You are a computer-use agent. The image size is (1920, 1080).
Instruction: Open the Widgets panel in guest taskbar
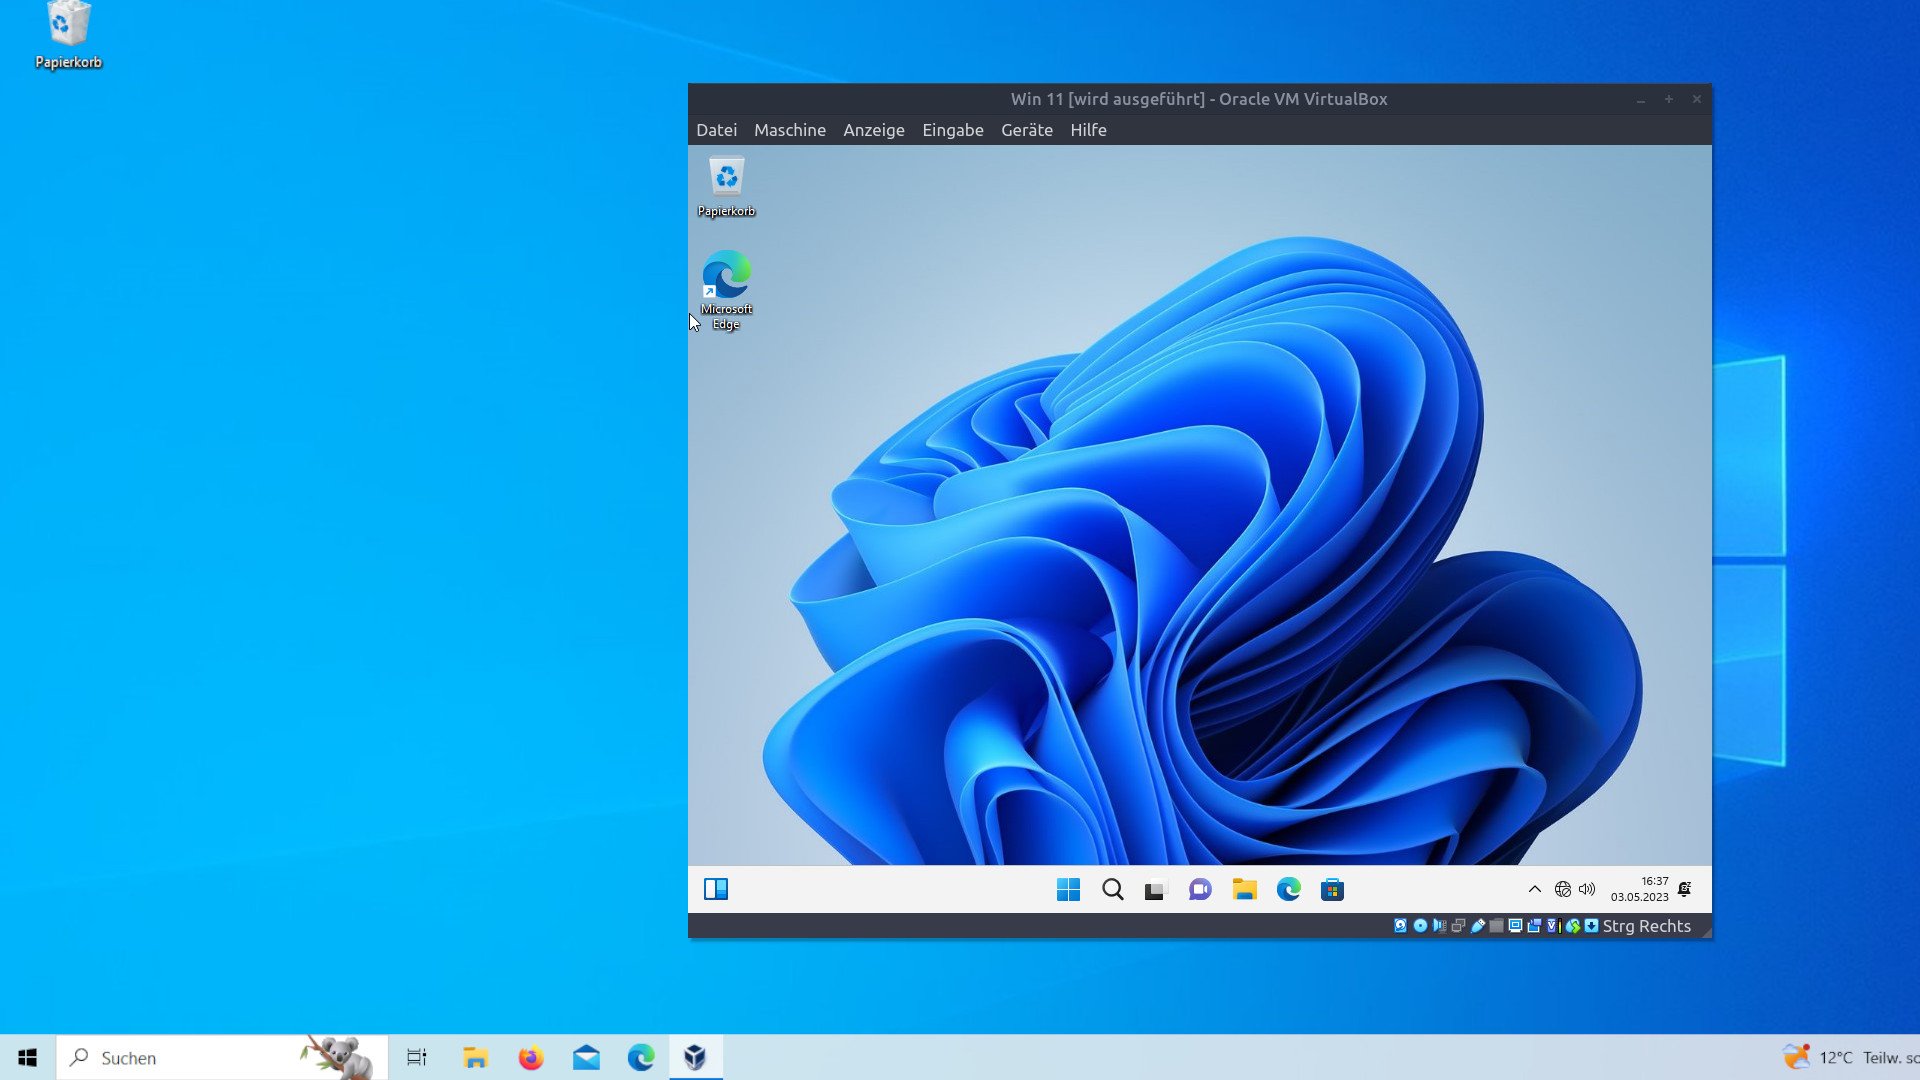tap(716, 890)
